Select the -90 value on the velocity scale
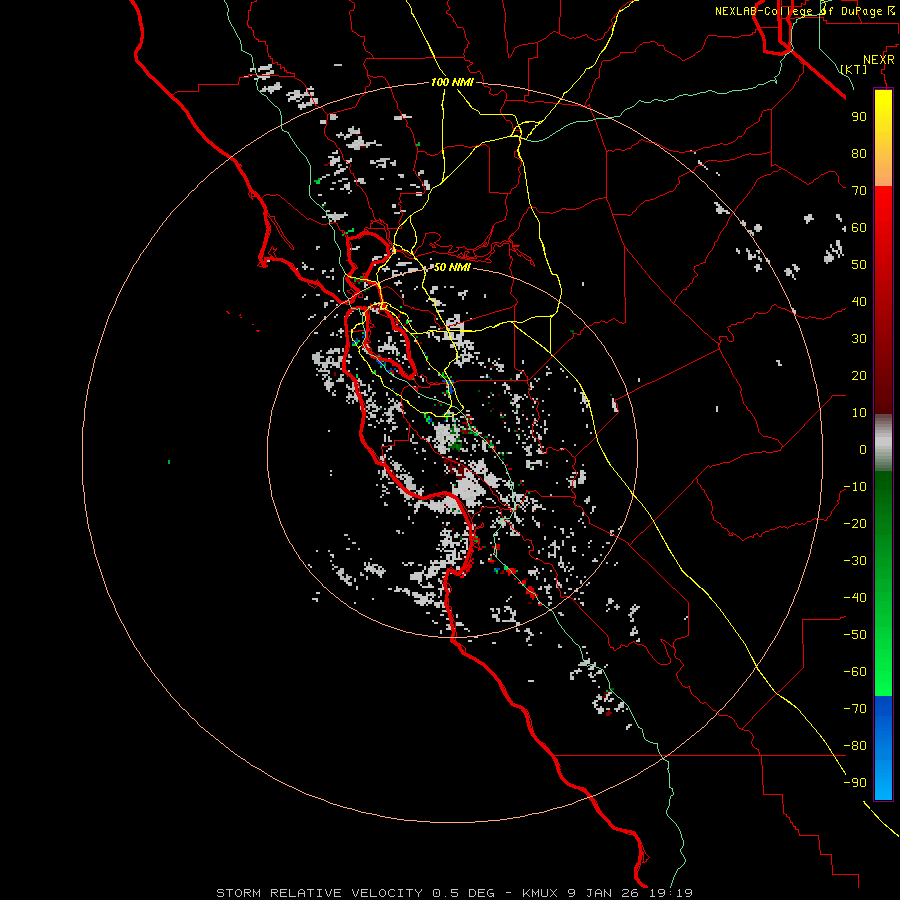This screenshot has height=900, width=900. 855,783
